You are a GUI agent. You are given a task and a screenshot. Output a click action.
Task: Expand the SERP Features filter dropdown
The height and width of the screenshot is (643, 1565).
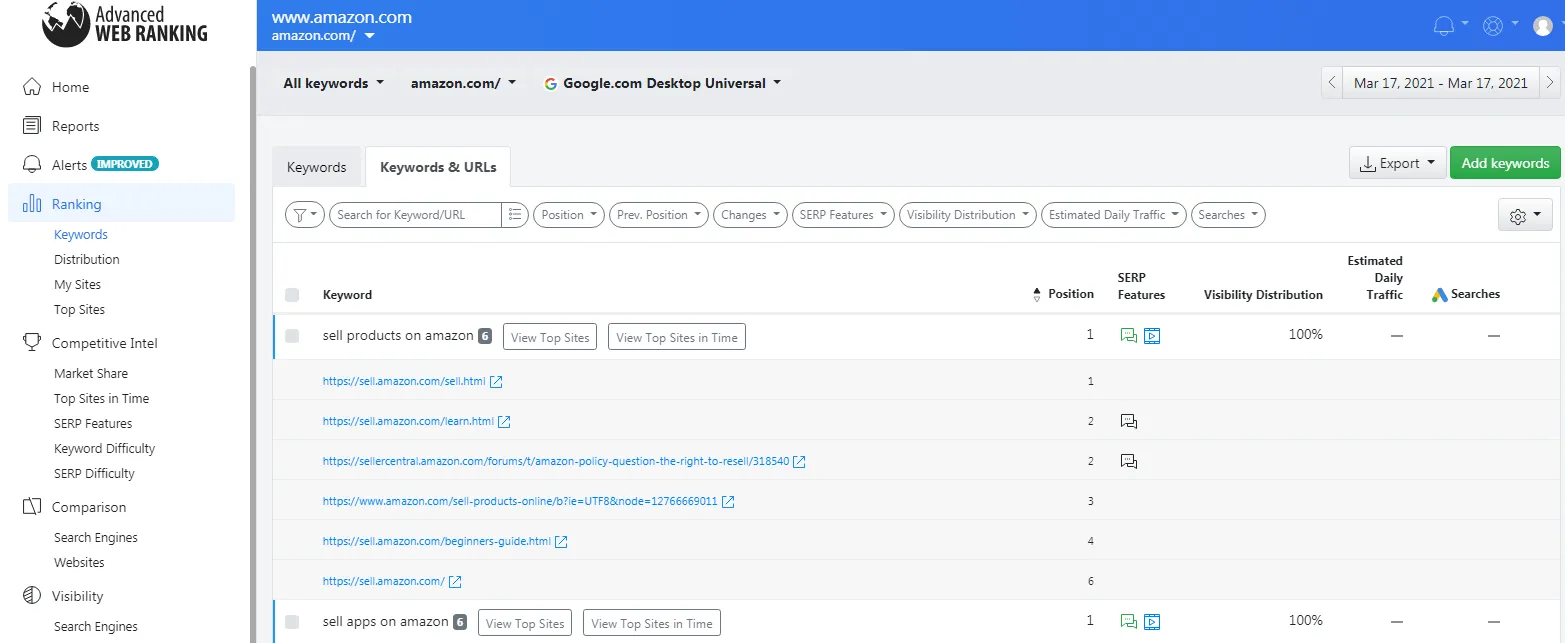tap(843, 215)
